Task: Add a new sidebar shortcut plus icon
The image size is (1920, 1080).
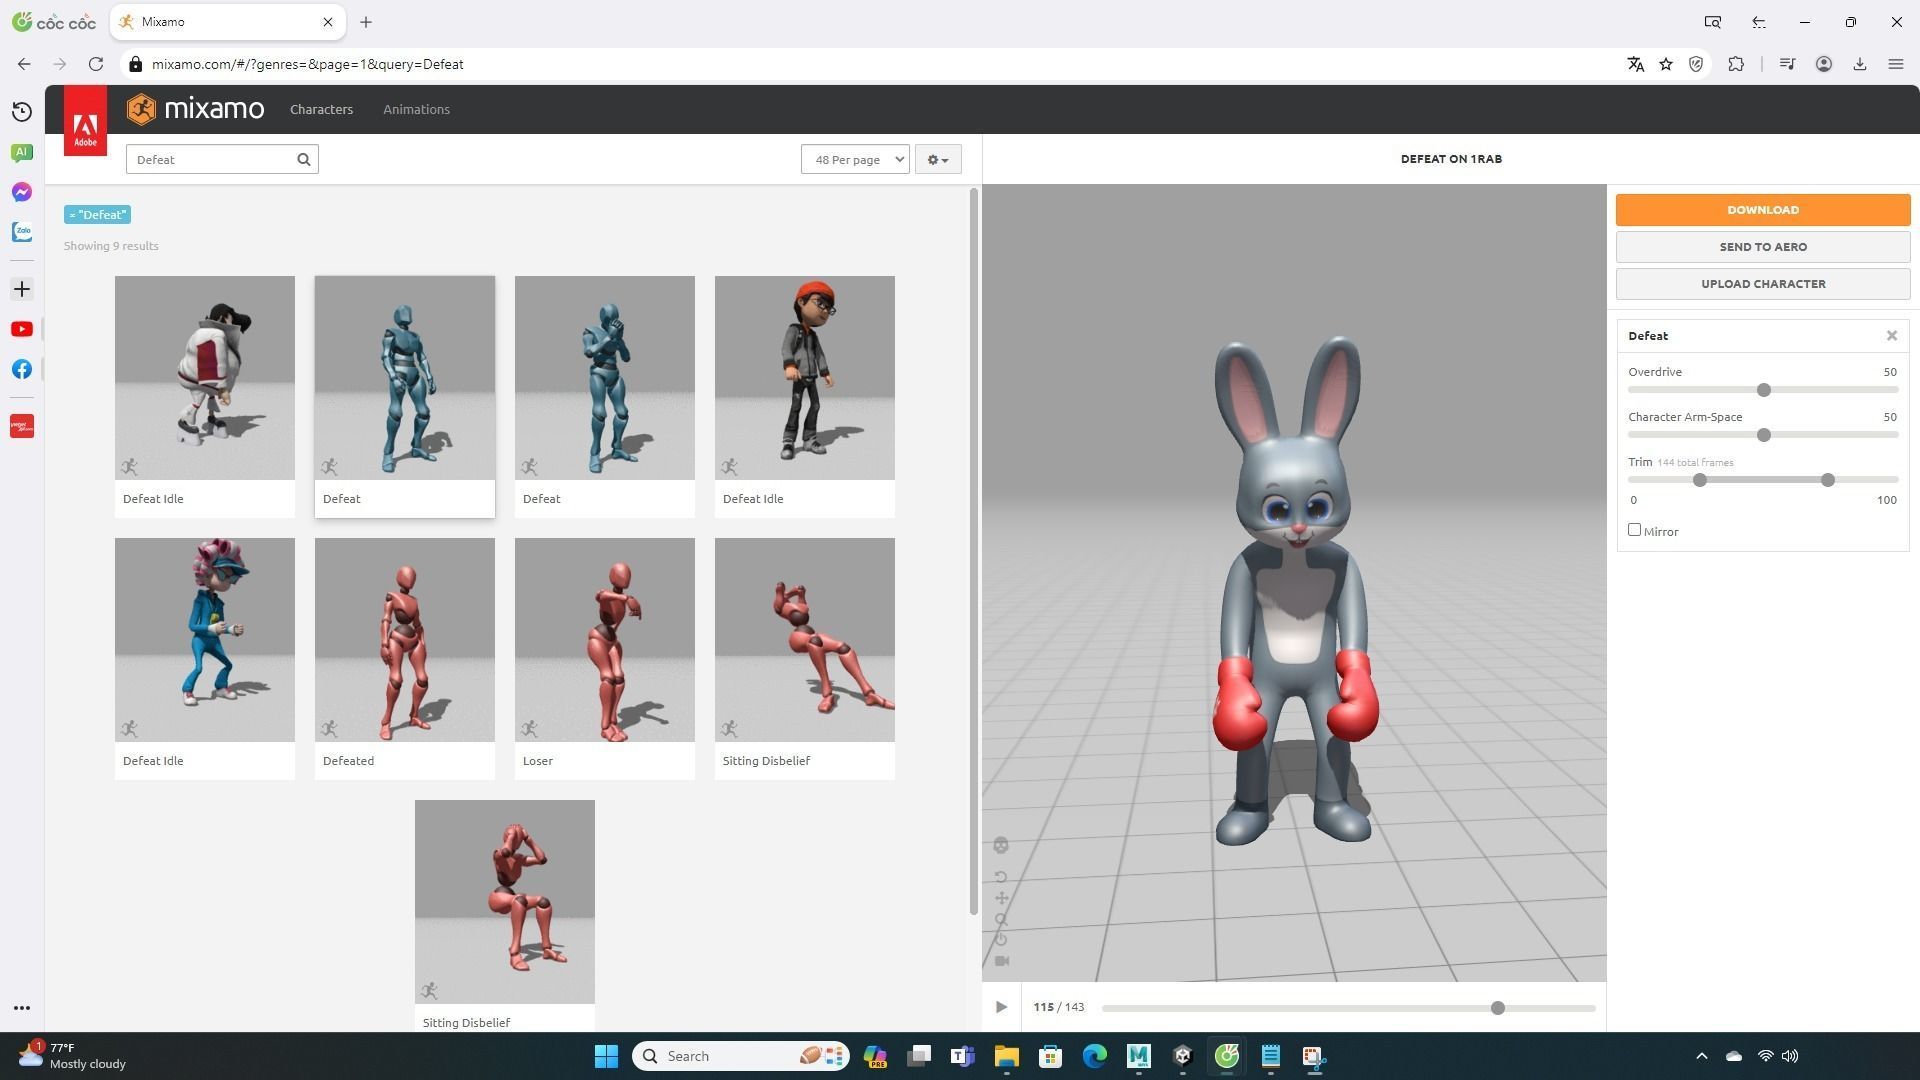Action: click(x=22, y=289)
